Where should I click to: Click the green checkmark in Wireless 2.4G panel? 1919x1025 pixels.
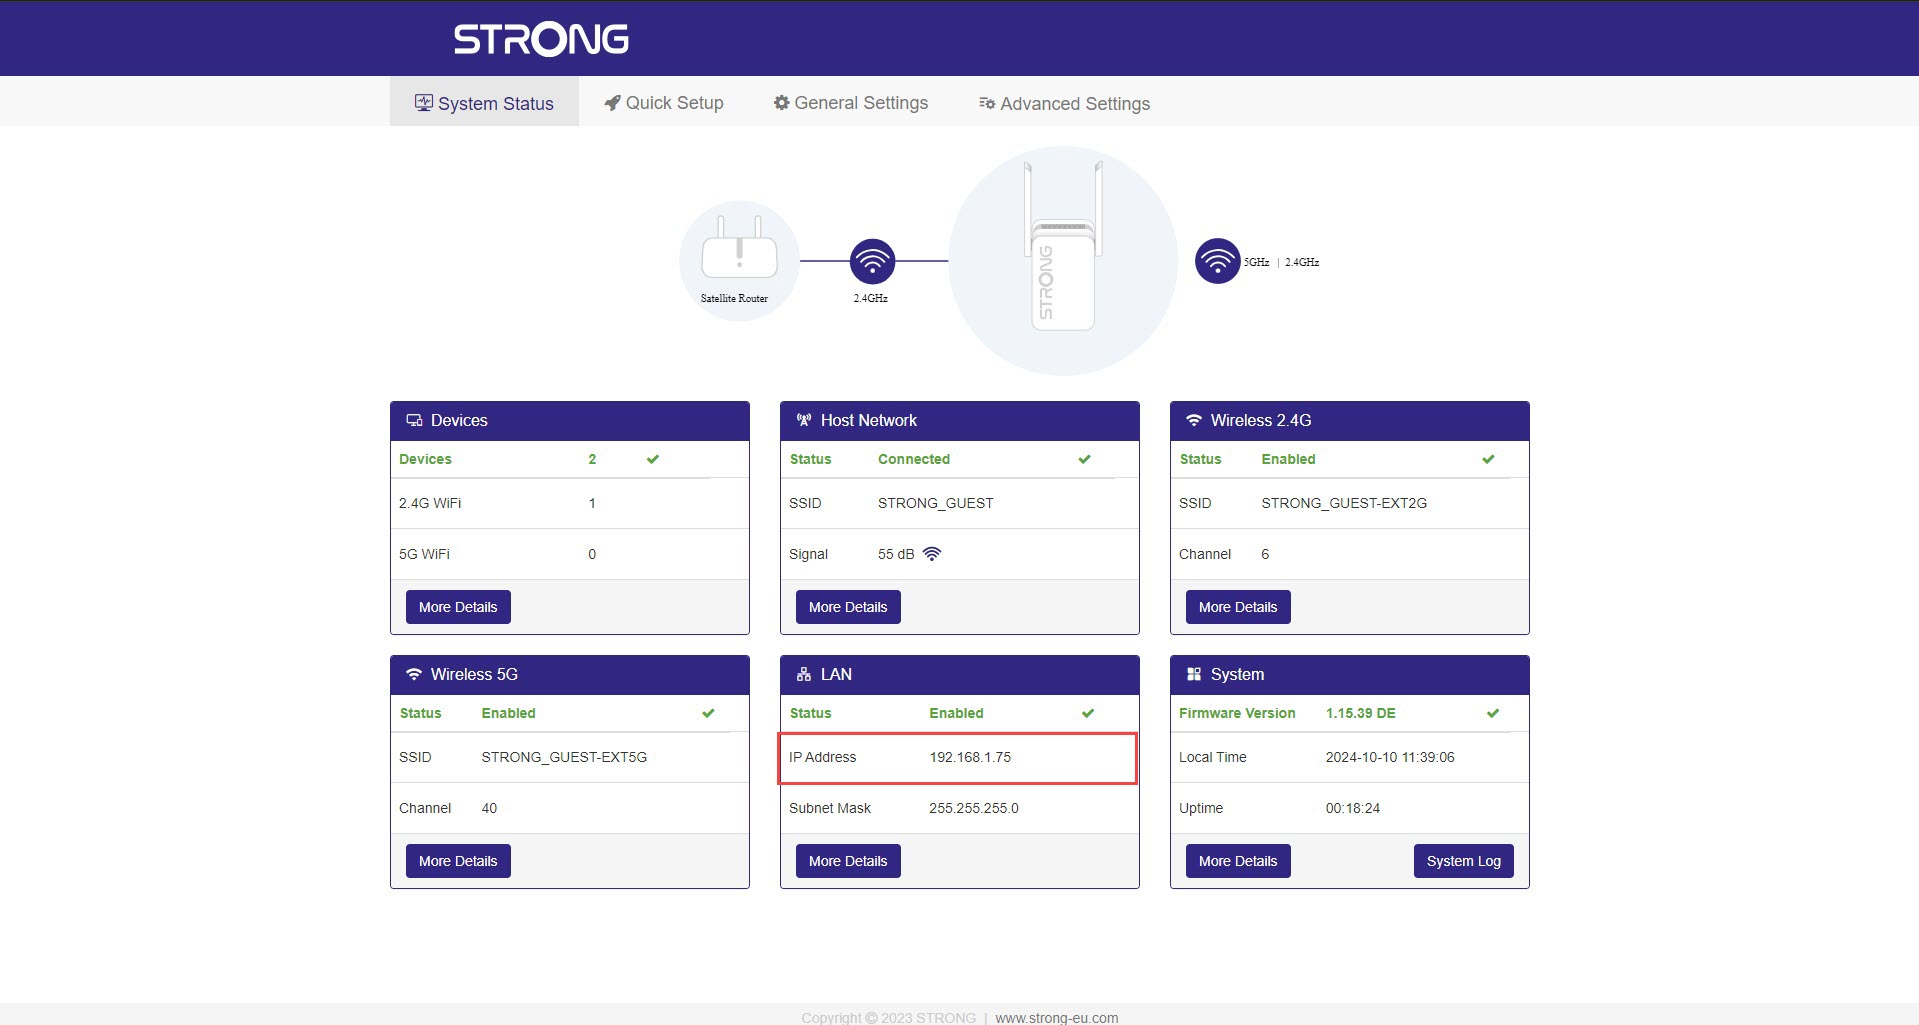1488,459
